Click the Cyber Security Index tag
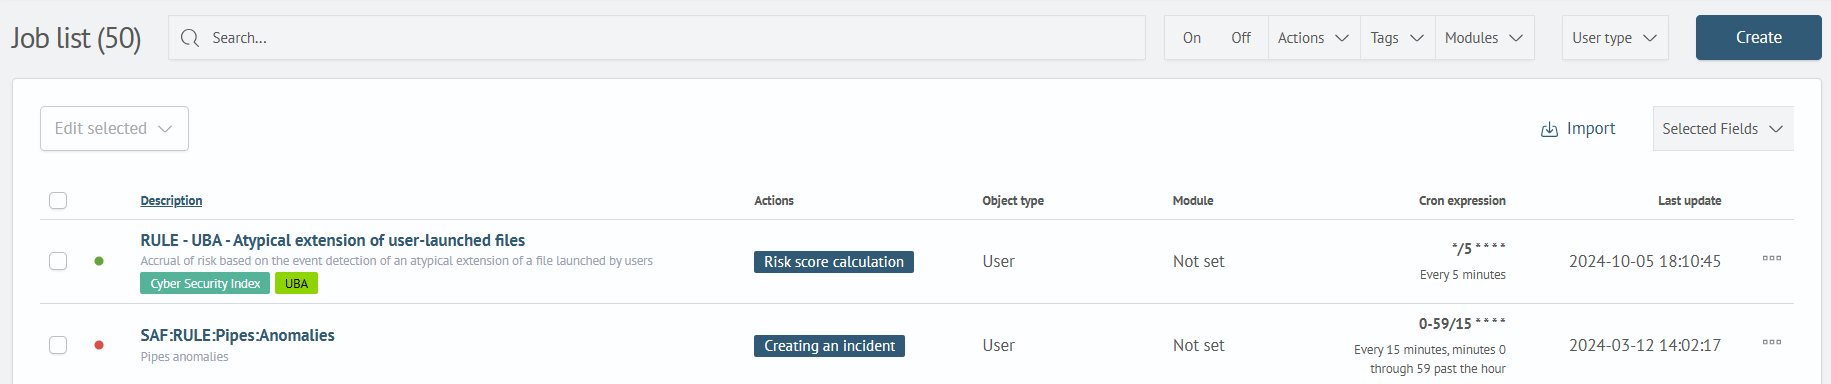The width and height of the screenshot is (1831, 384). [x=205, y=284]
